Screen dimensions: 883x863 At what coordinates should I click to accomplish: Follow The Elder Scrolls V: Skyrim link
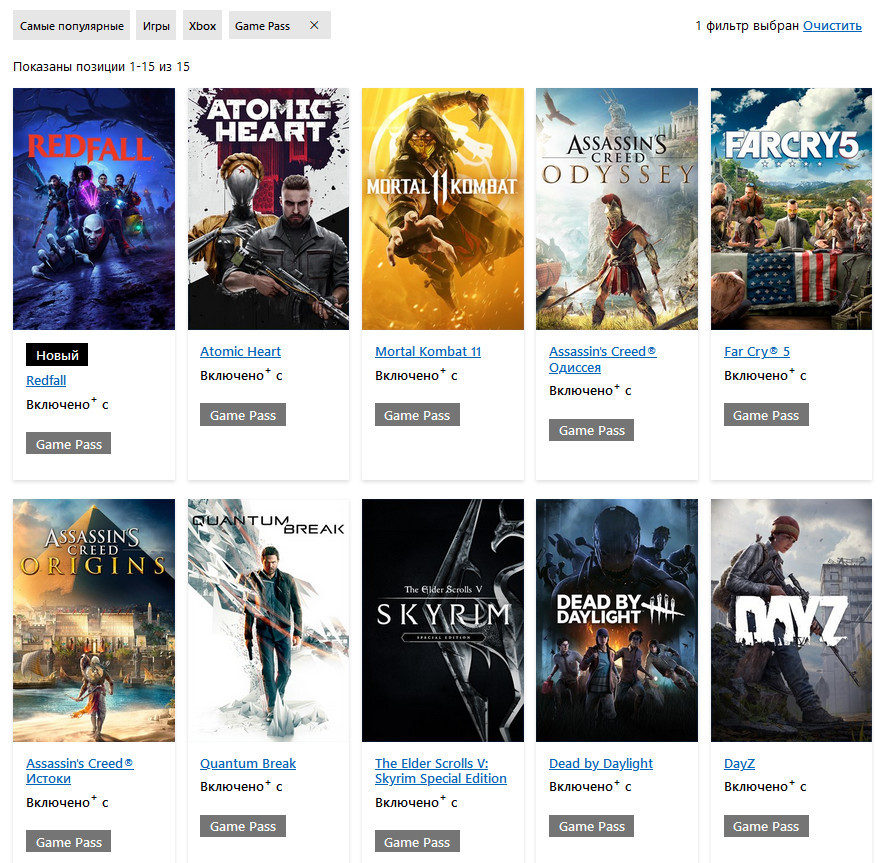pyautogui.click(x=440, y=771)
